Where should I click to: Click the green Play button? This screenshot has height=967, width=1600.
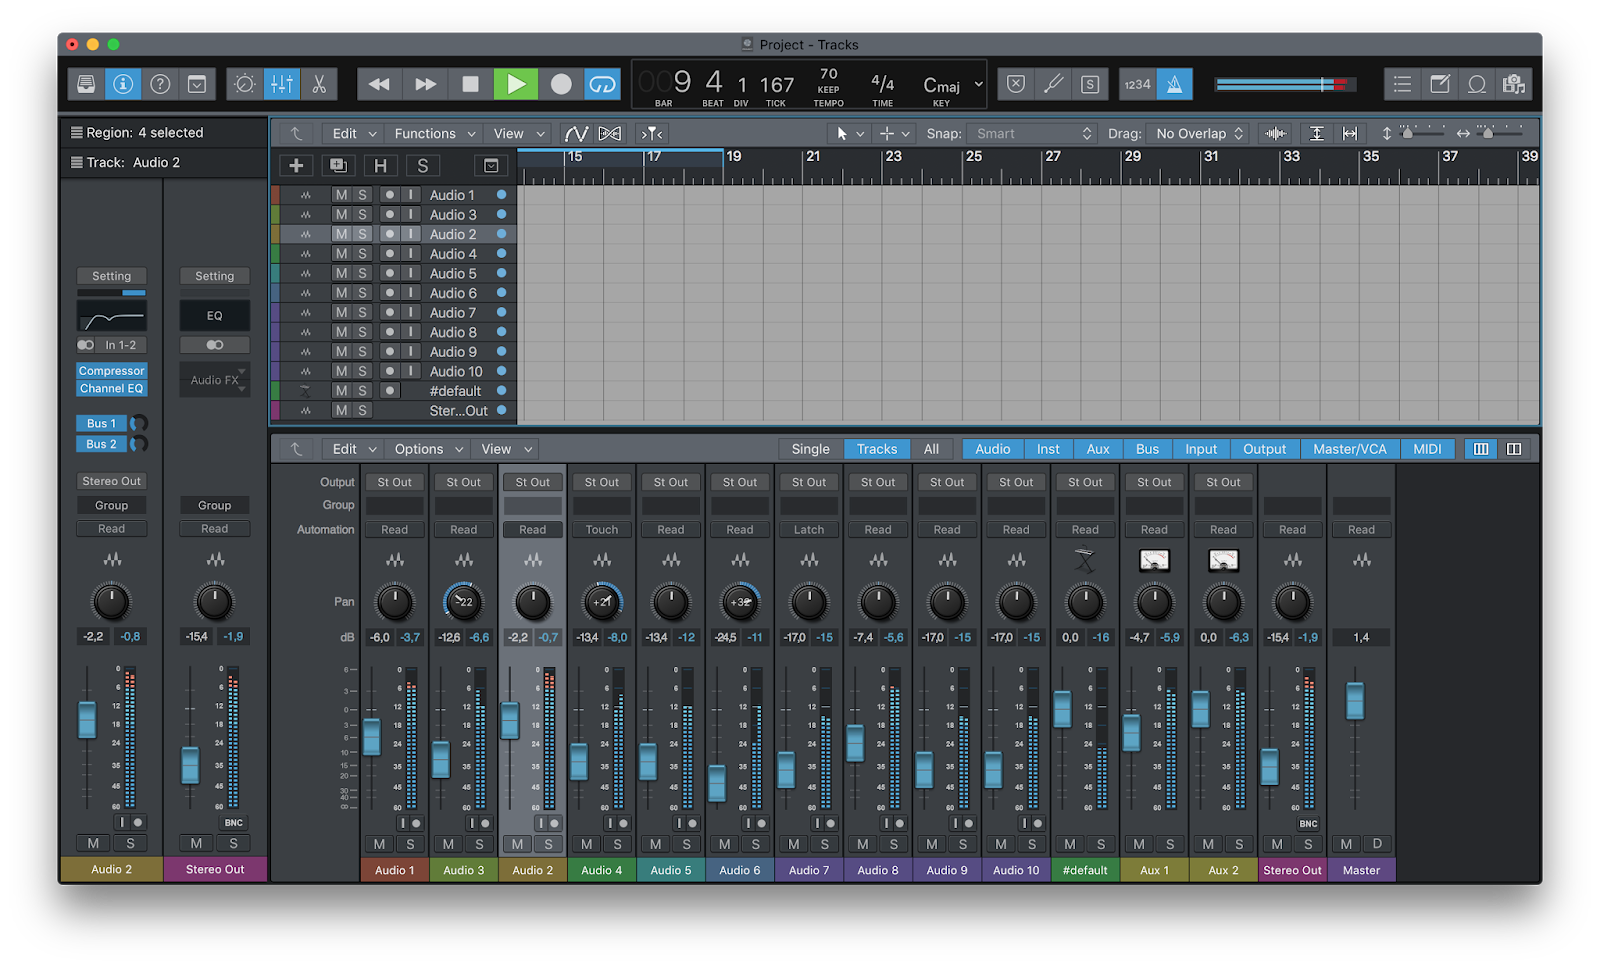tap(516, 84)
